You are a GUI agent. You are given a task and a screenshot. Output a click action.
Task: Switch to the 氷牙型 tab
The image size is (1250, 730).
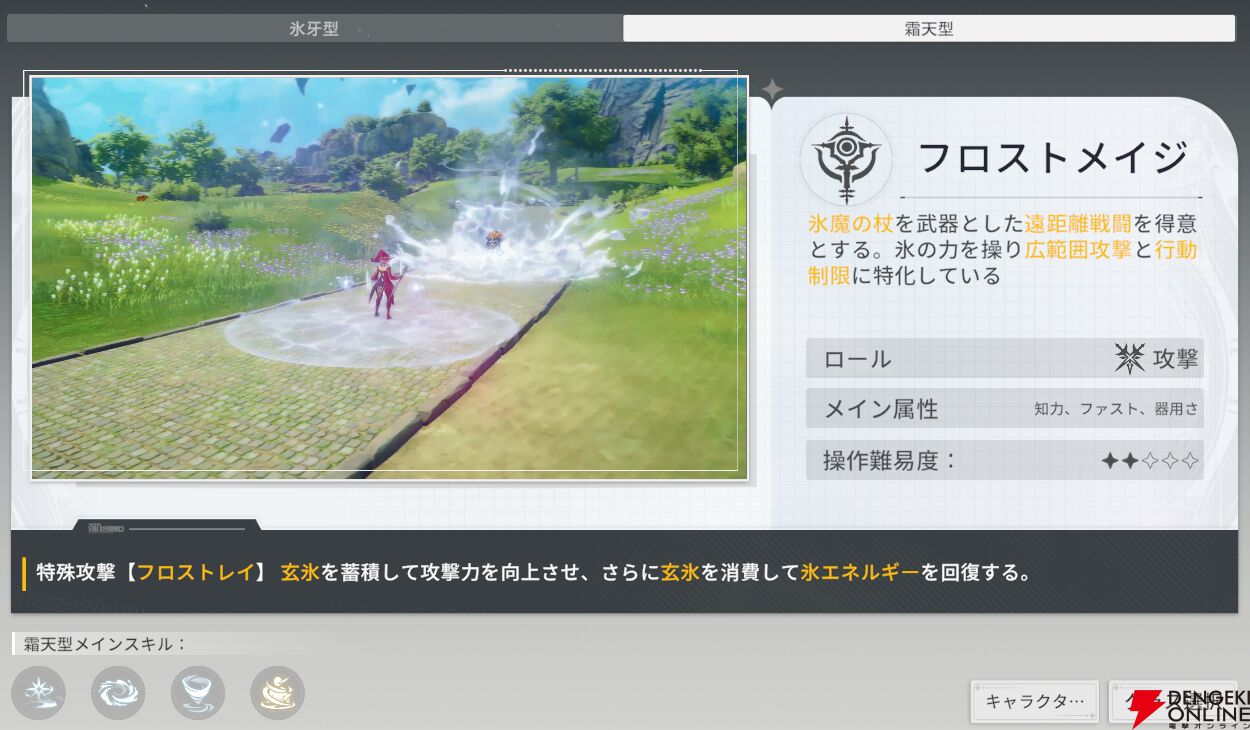(x=314, y=29)
